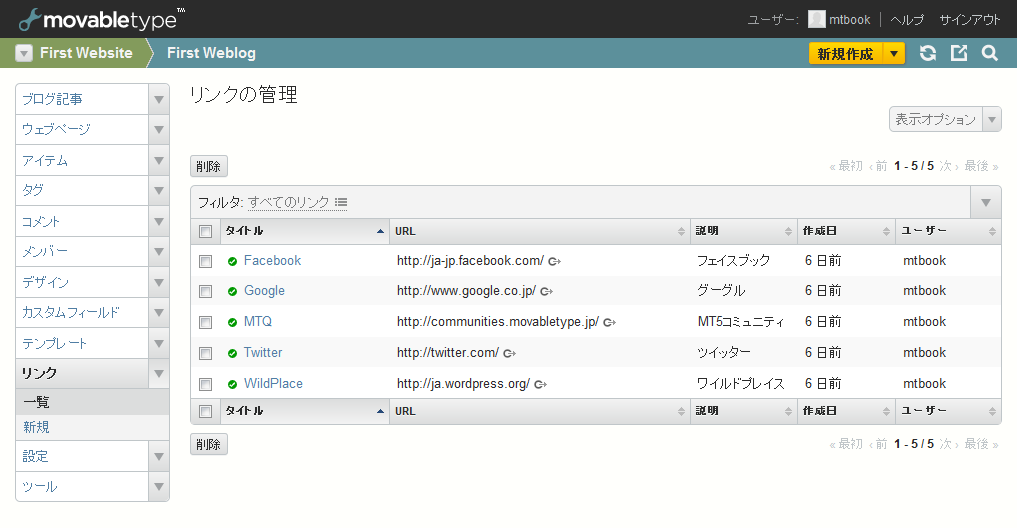Click the top 削除 button
Screen dimensions: 1017x528
pos(209,166)
